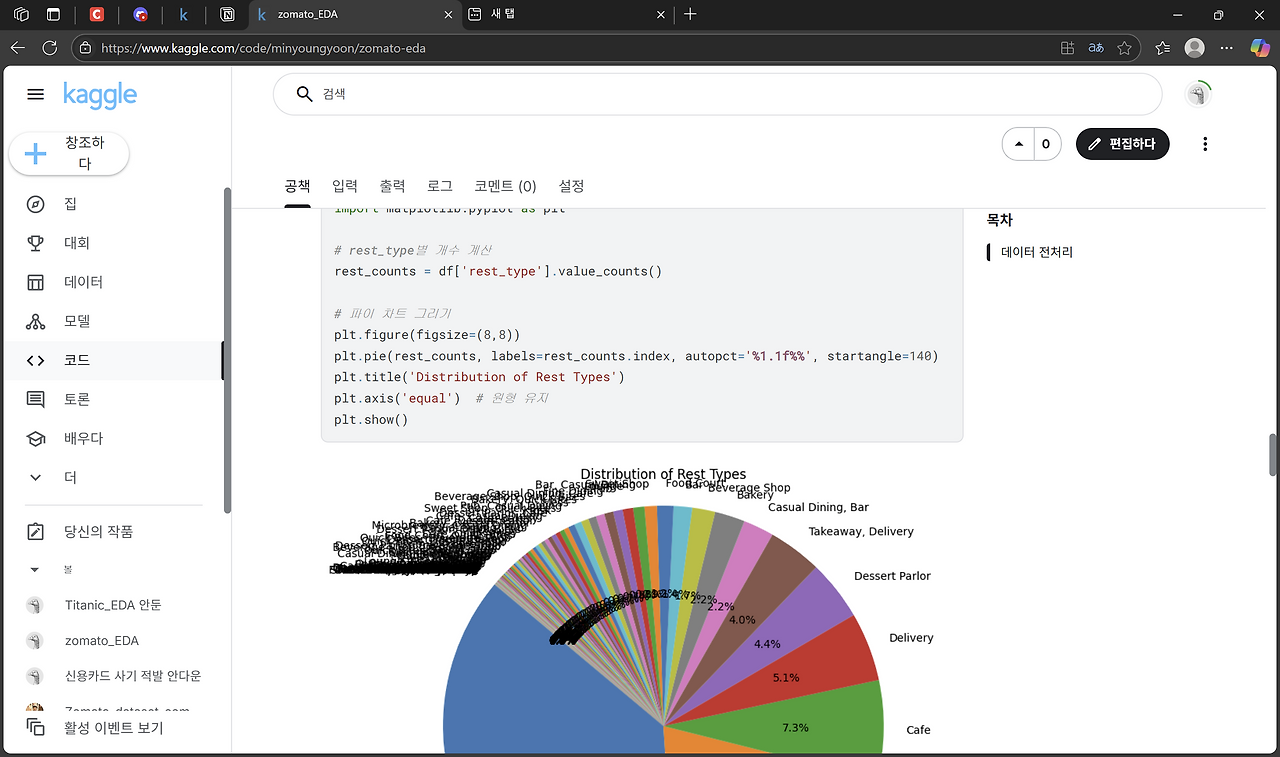The width and height of the screenshot is (1280, 757).
Task: Go back with the browser back arrow
Action: (18, 47)
